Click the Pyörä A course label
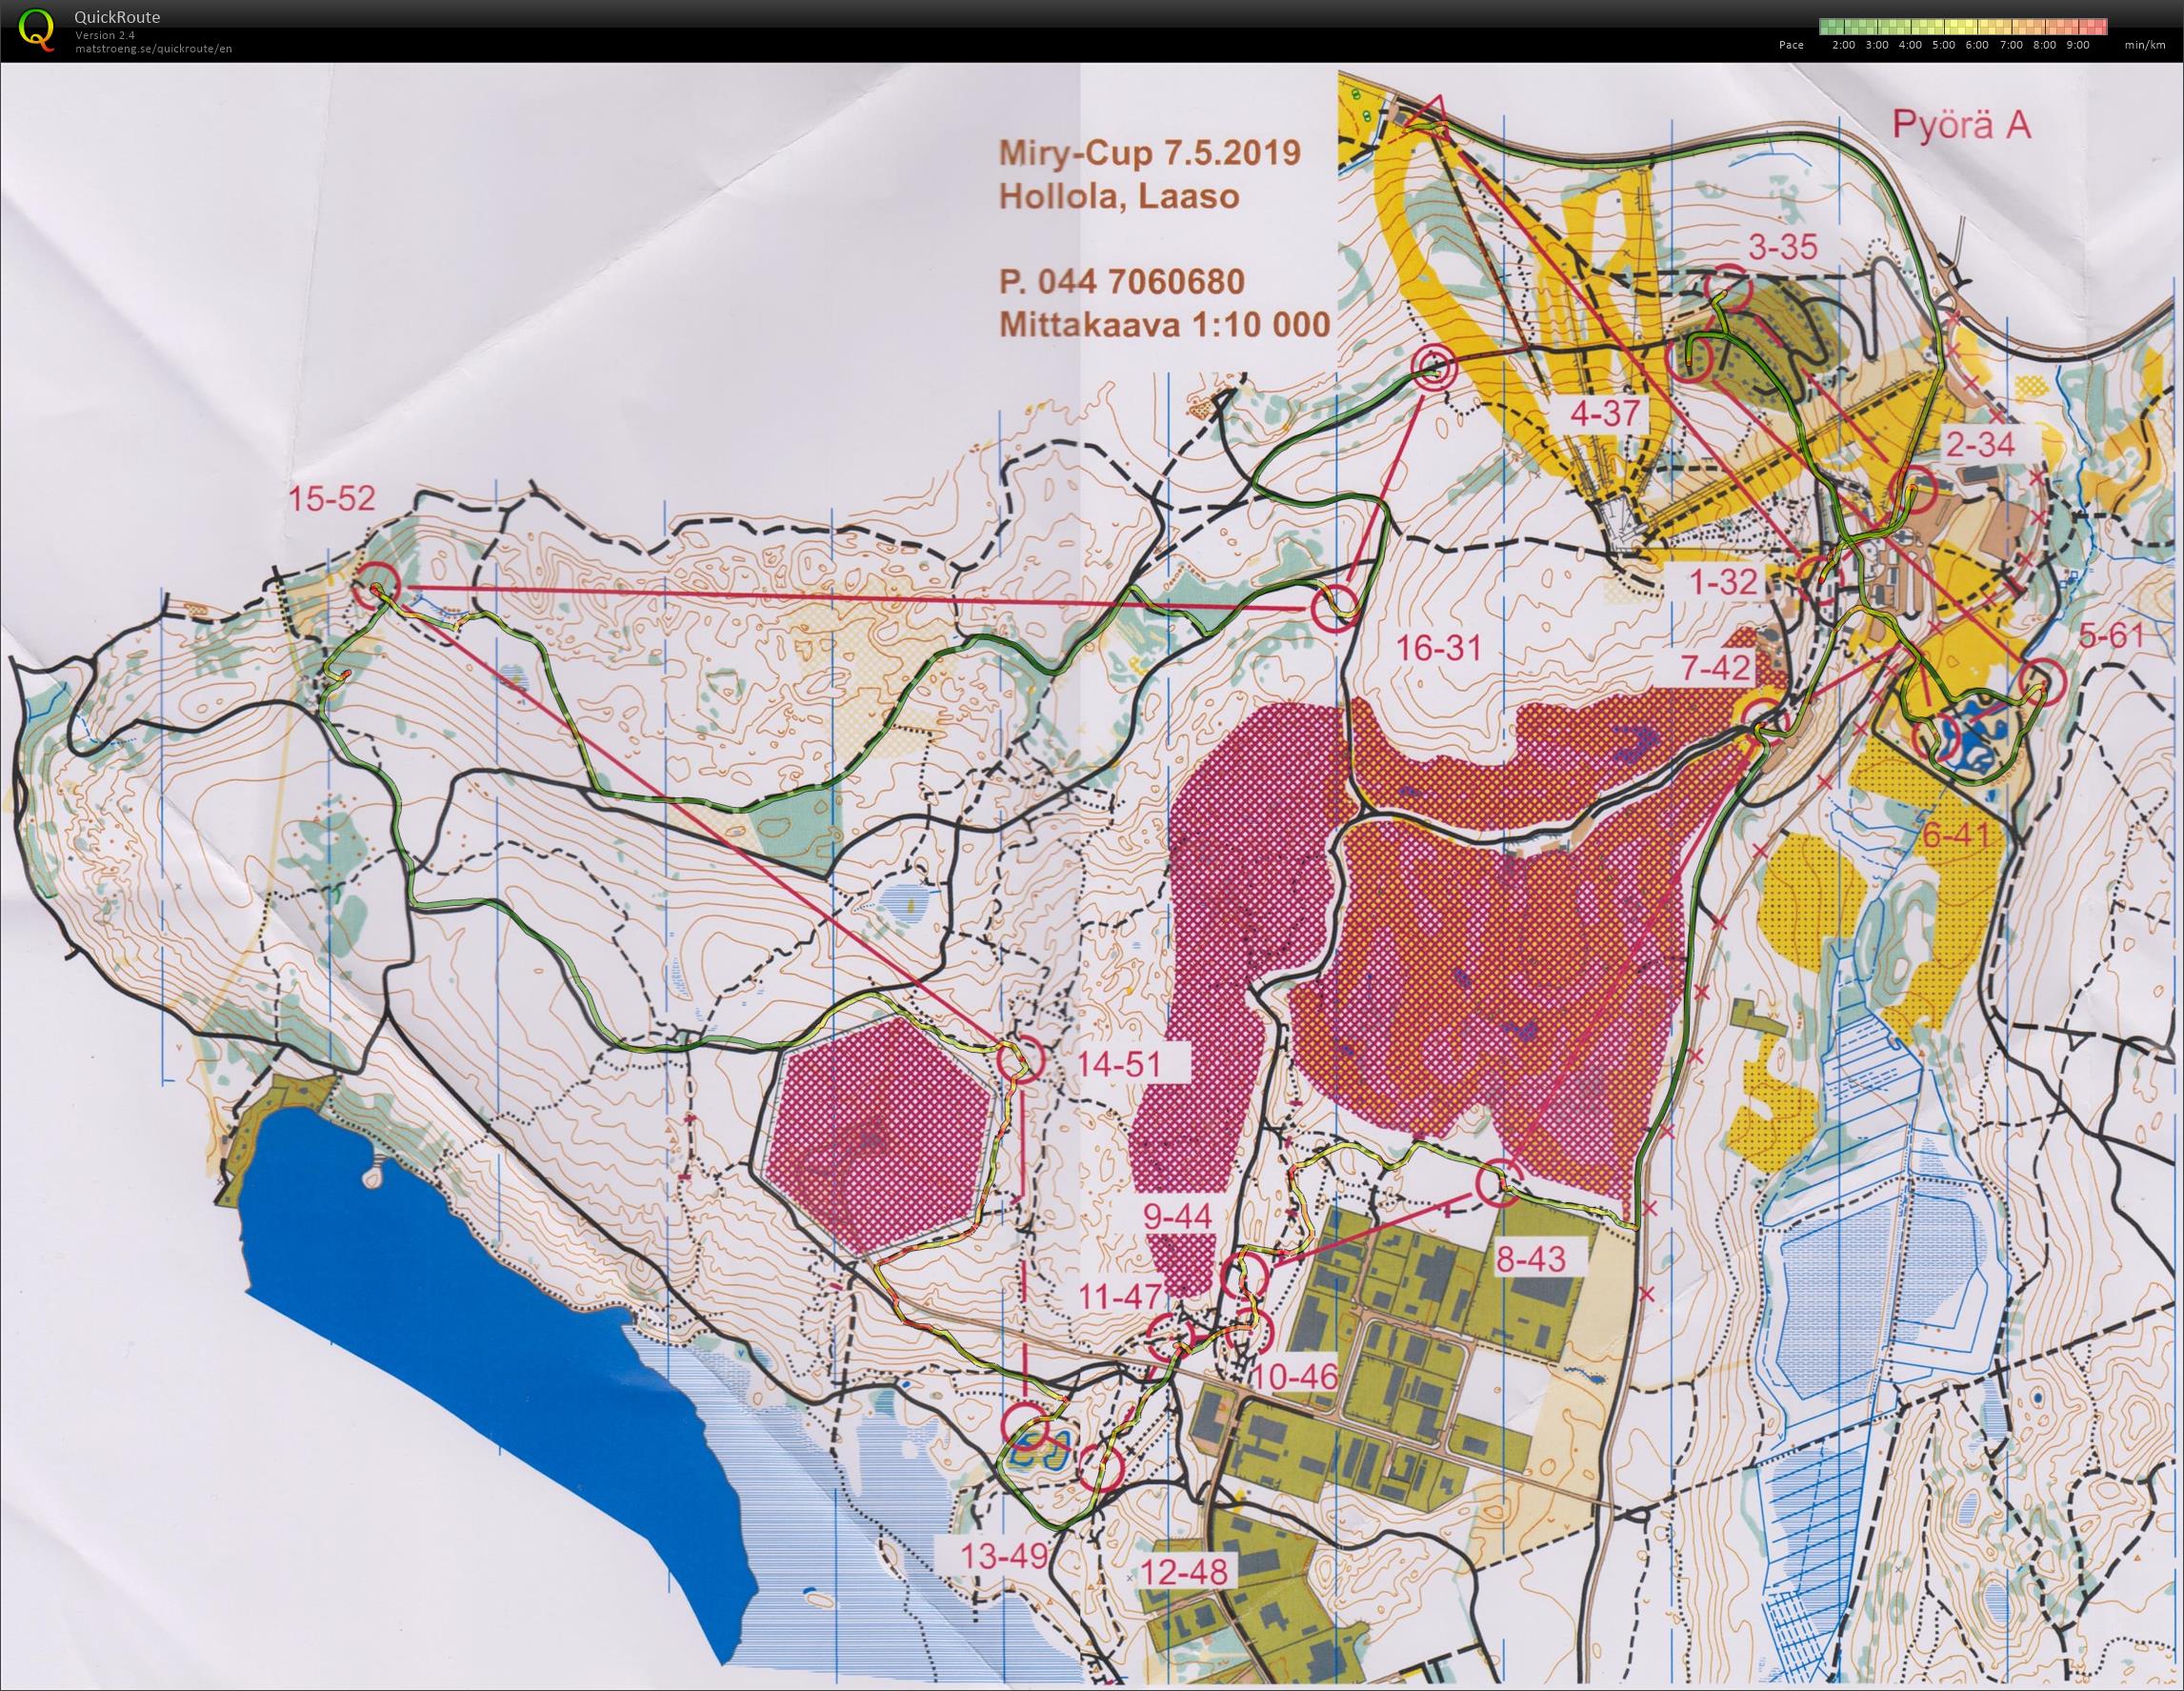 pyautogui.click(x=1961, y=127)
